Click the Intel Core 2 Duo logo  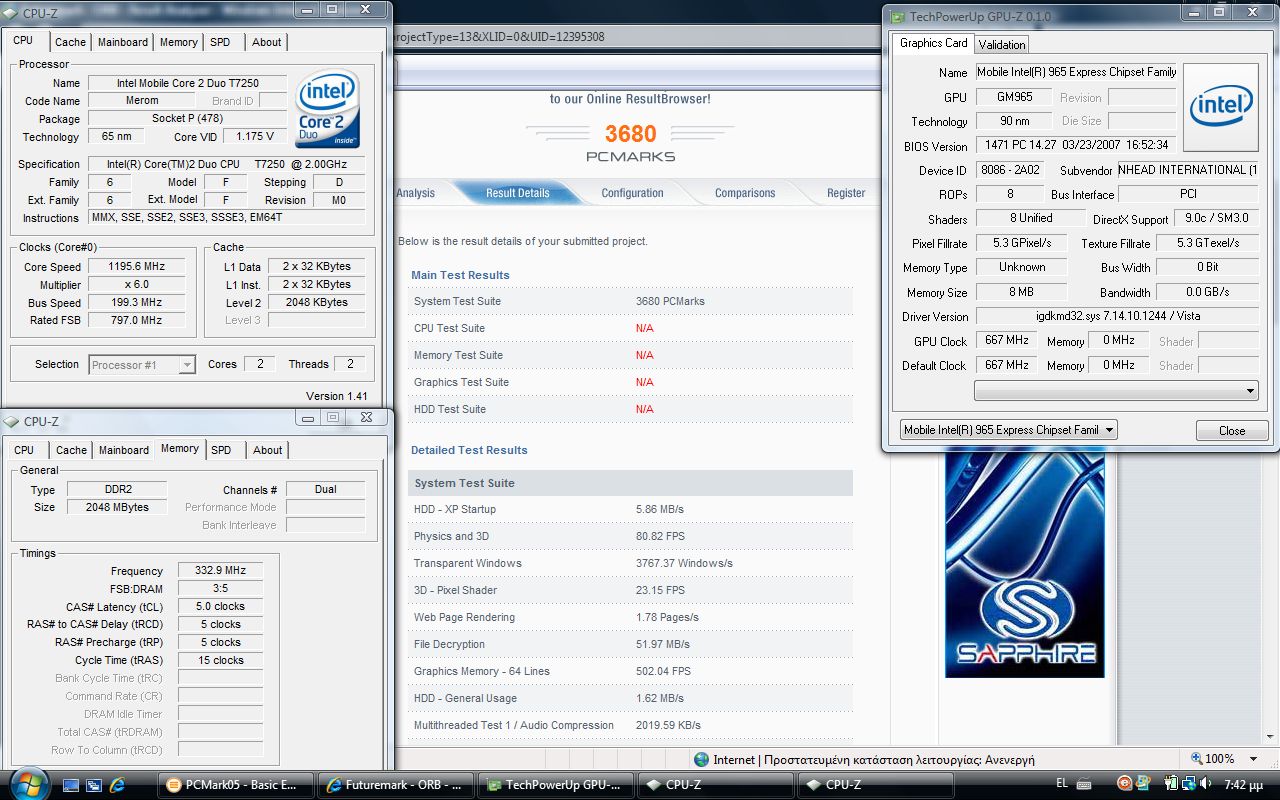click(327, 108)
